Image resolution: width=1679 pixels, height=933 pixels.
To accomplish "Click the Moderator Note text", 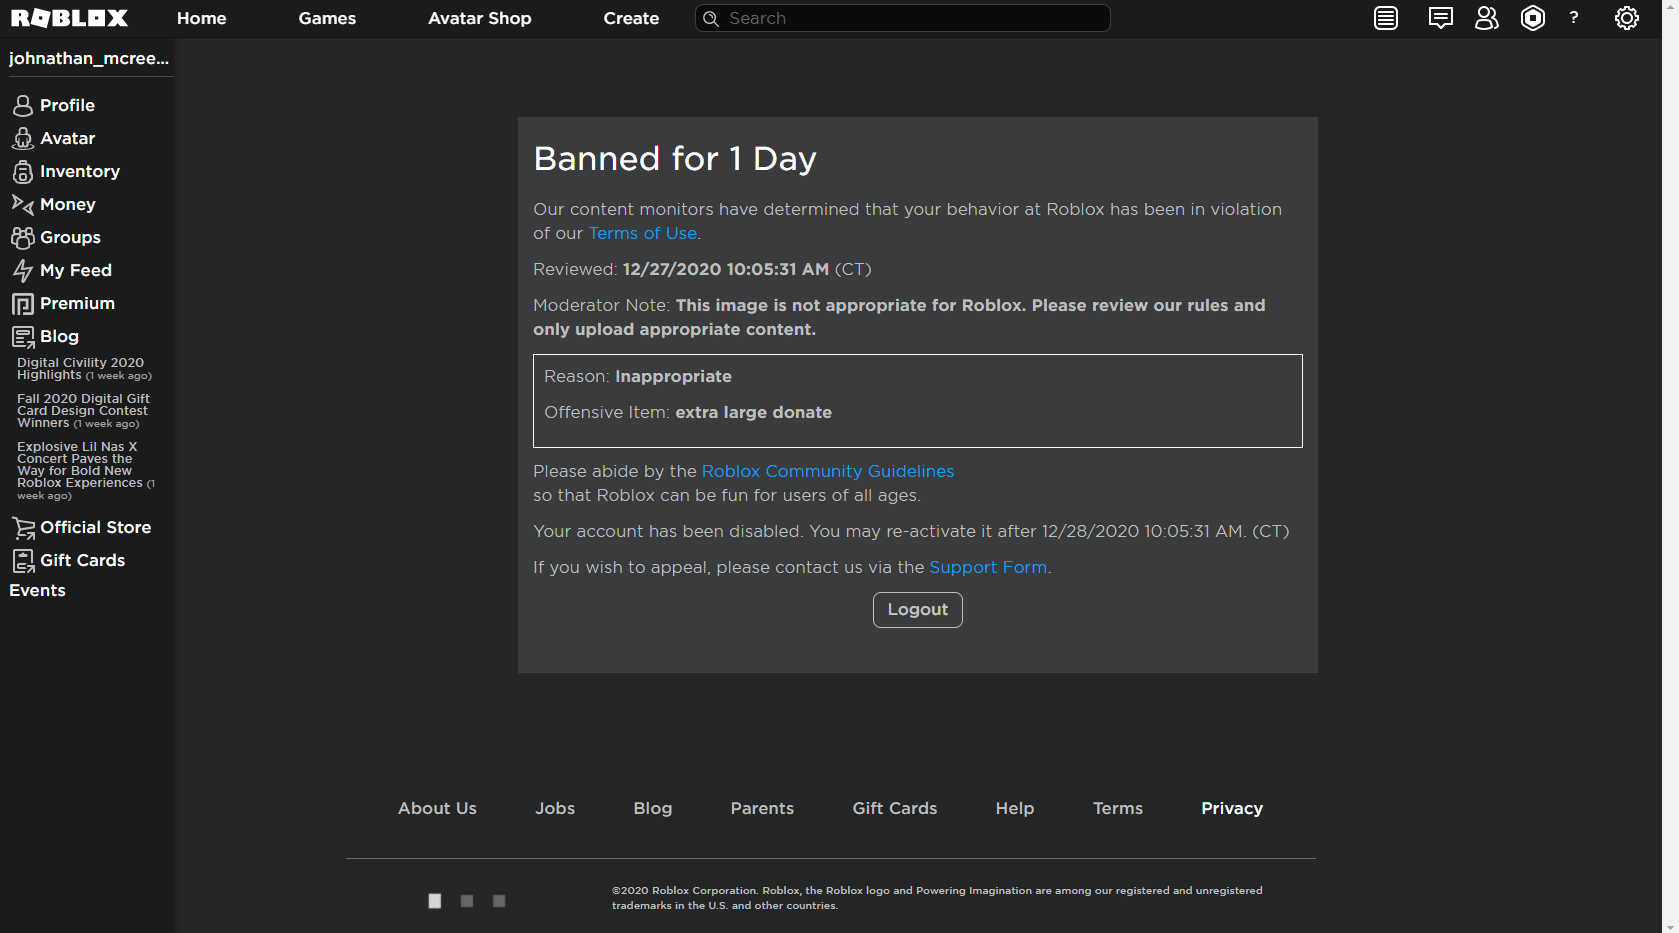I will pyautogui.click(x=899, y=317).
